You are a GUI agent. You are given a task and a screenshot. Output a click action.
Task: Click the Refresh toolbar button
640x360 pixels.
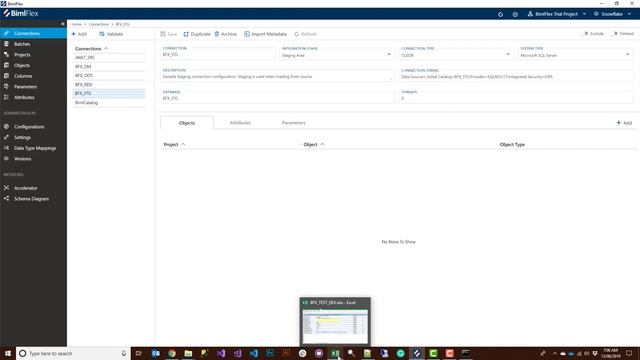[x=306, y=34]
